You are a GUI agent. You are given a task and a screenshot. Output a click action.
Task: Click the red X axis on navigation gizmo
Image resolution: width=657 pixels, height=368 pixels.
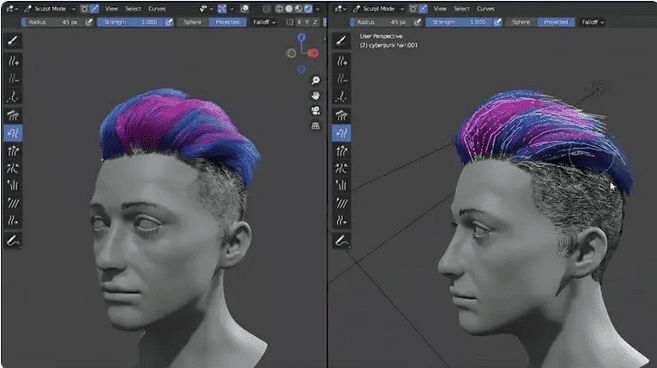314,53
